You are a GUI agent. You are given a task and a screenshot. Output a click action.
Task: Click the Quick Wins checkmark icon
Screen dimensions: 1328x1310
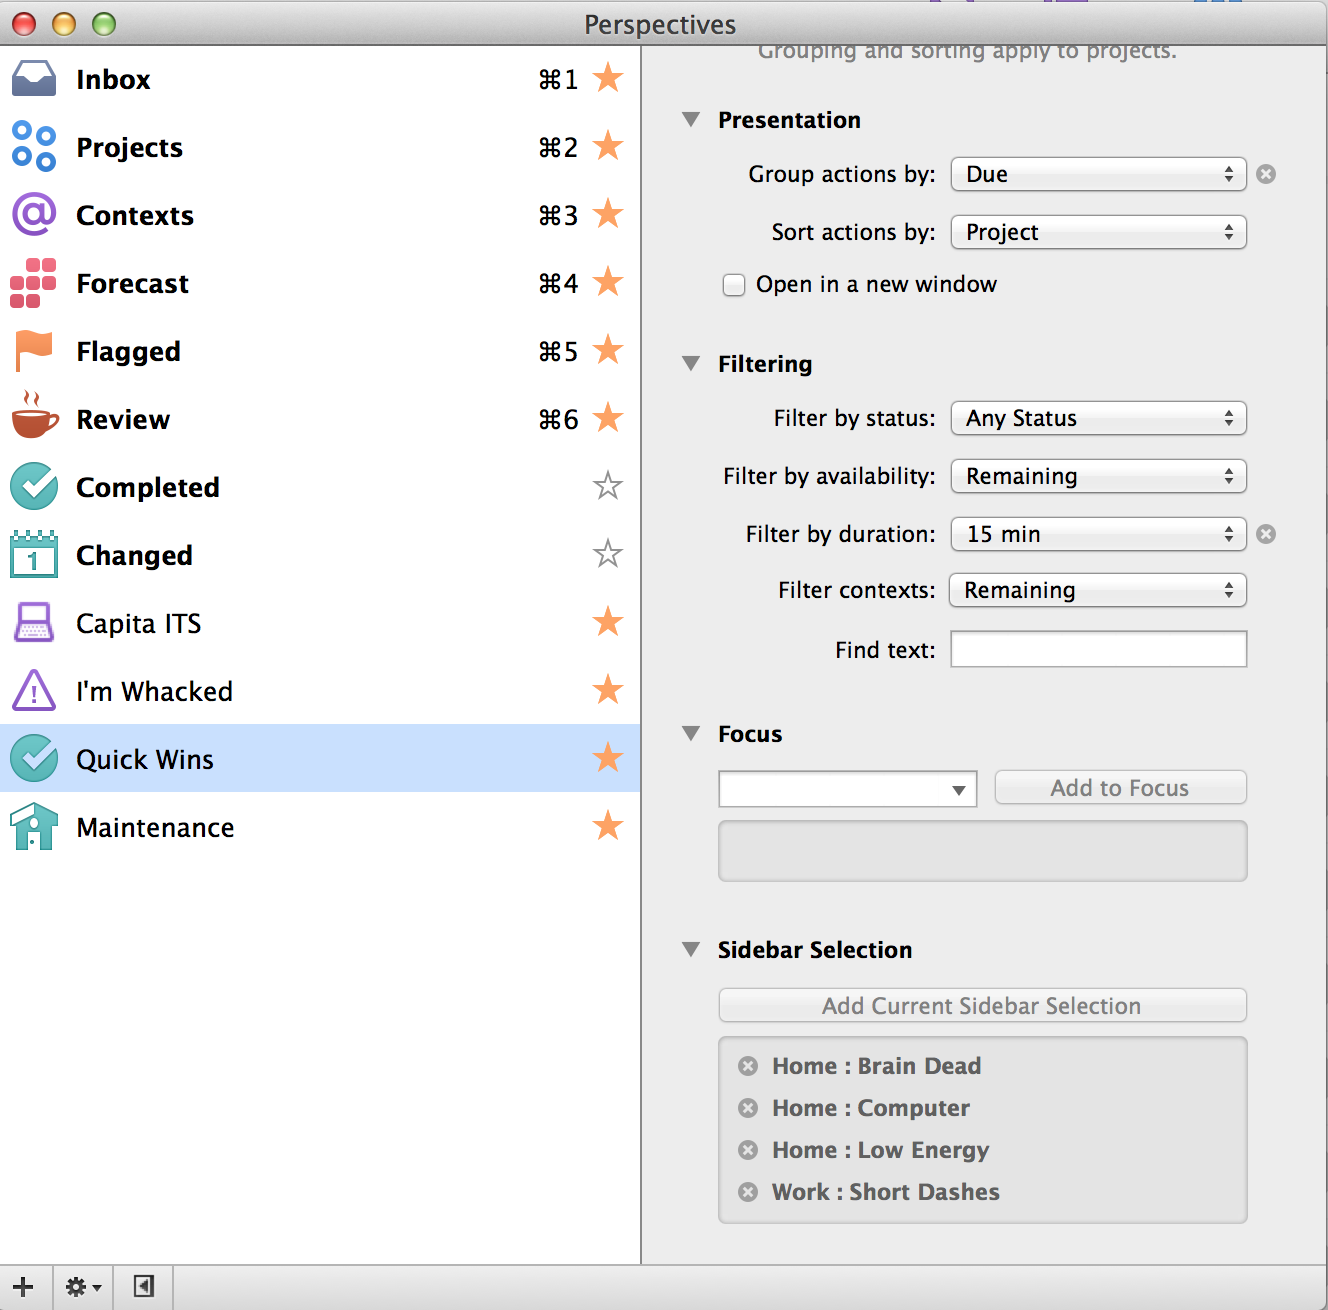click(x=34, y=759)
